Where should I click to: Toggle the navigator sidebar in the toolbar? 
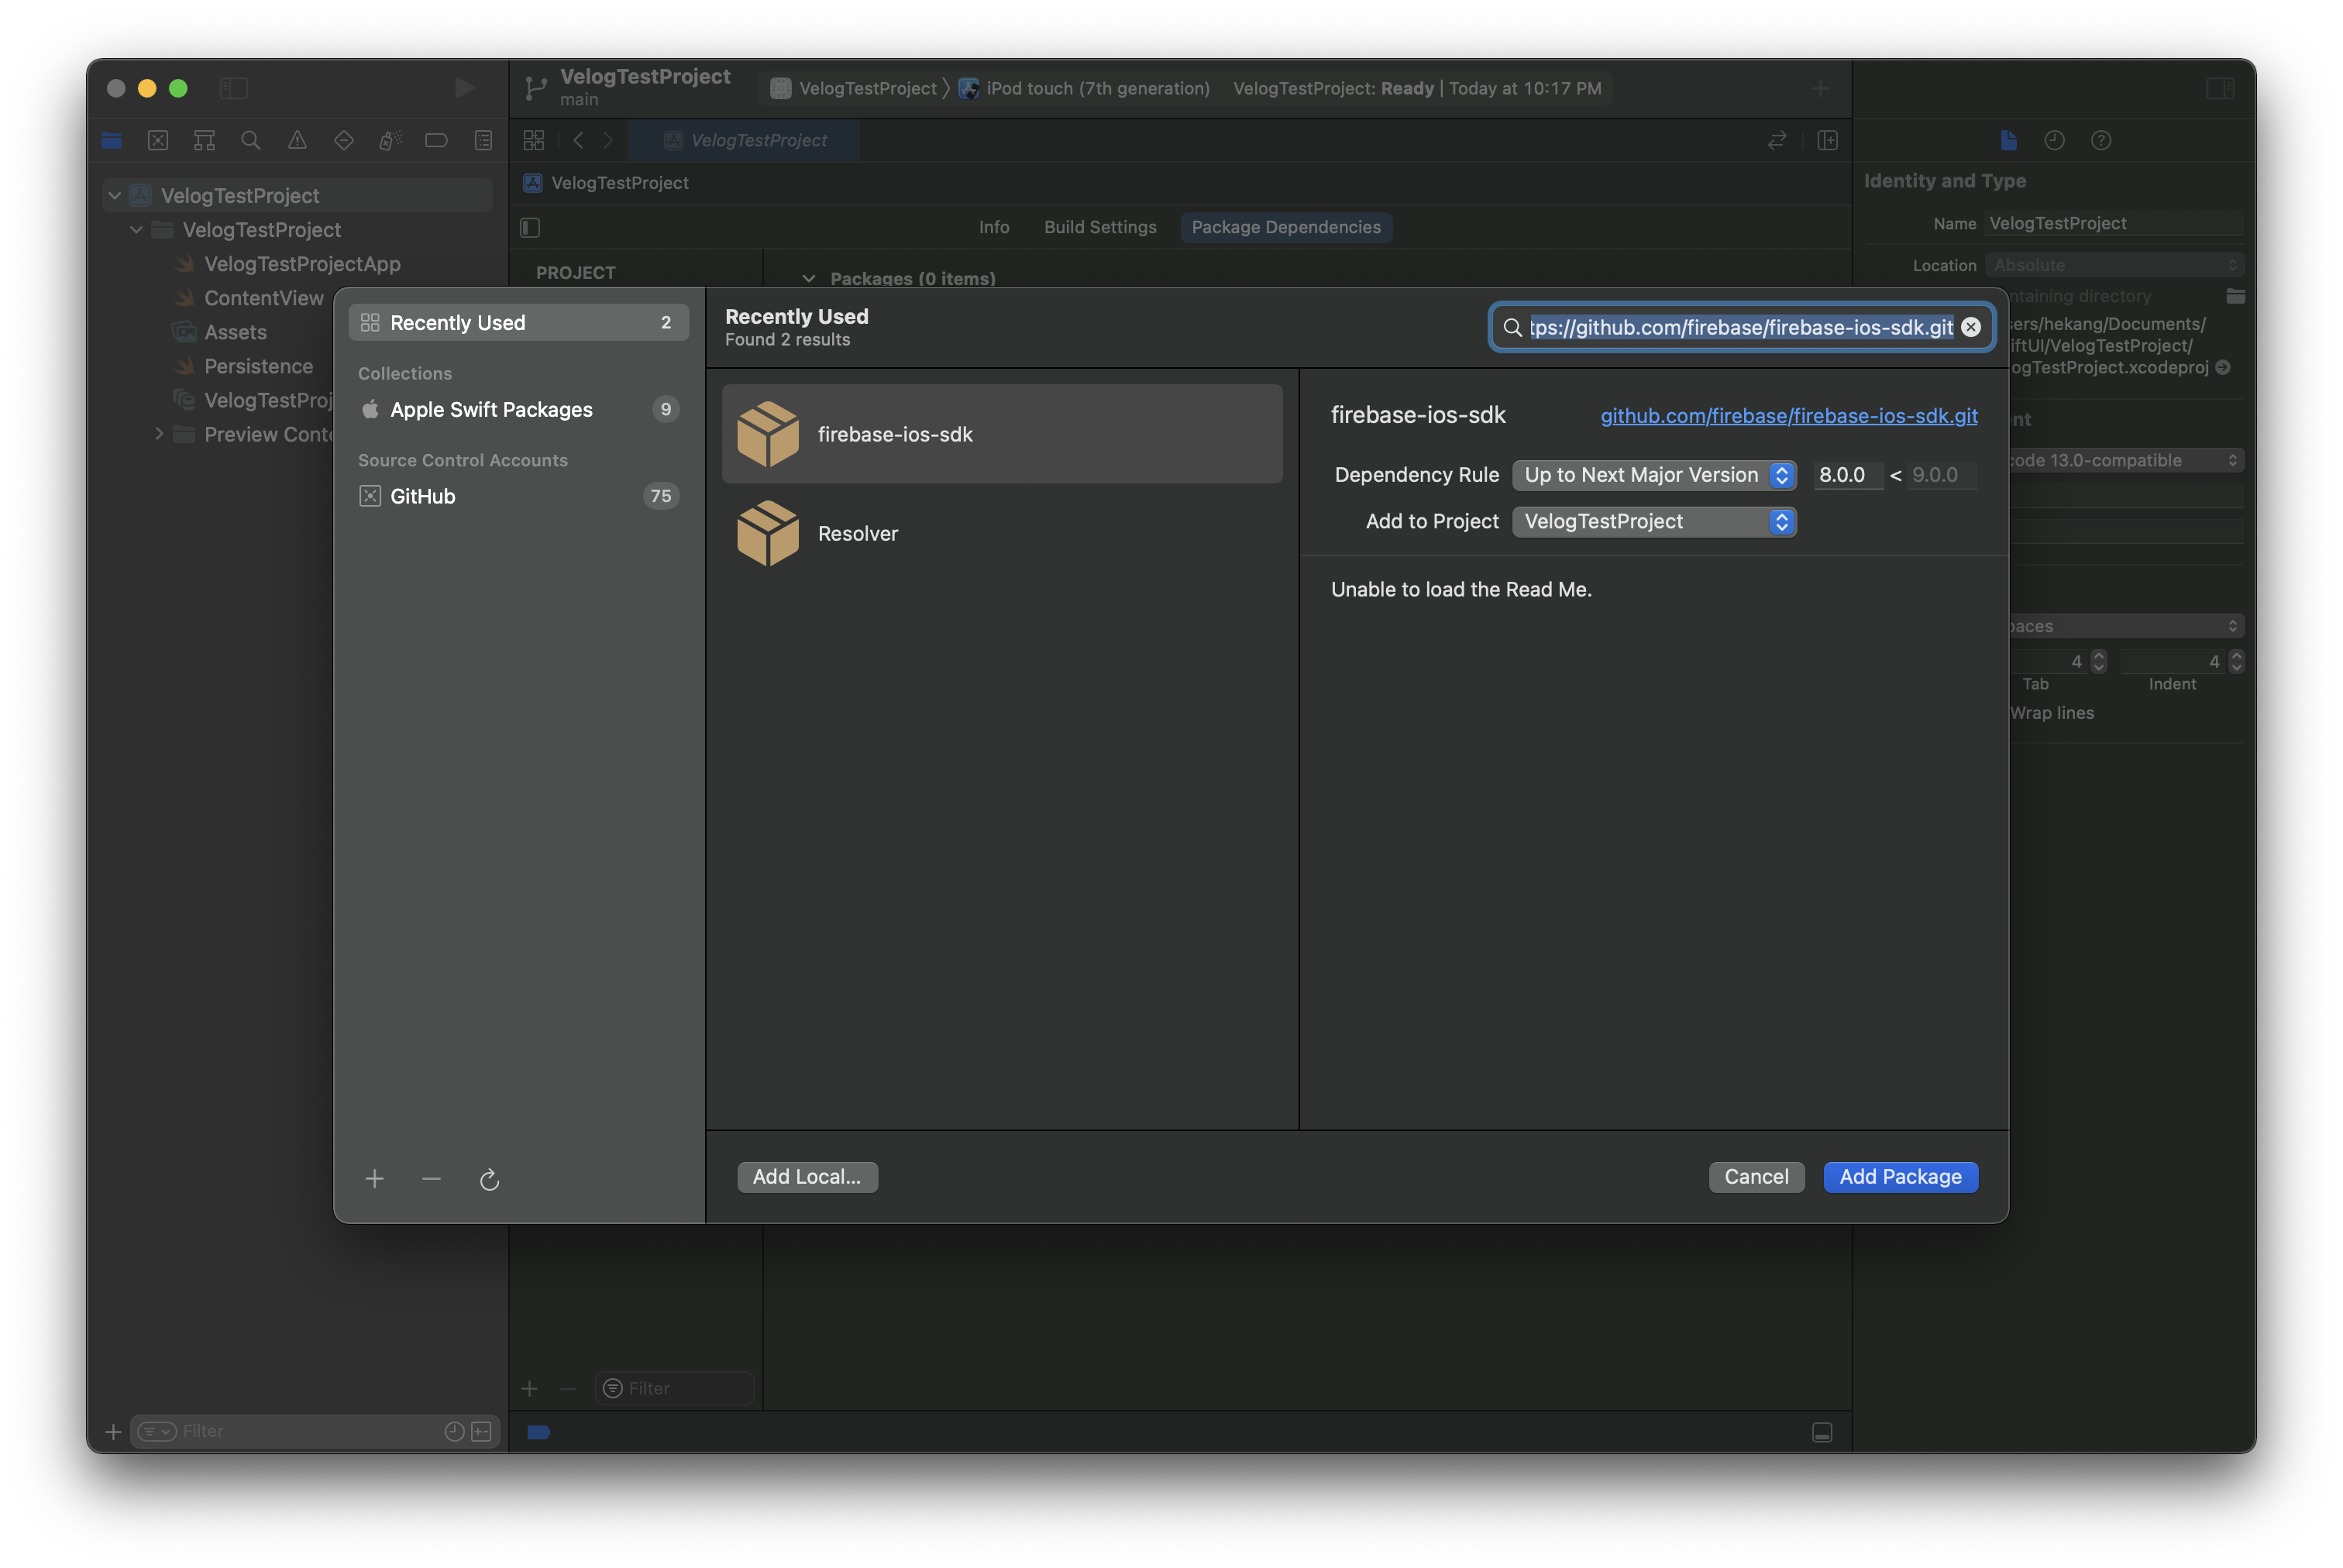[x=233, y=88]
